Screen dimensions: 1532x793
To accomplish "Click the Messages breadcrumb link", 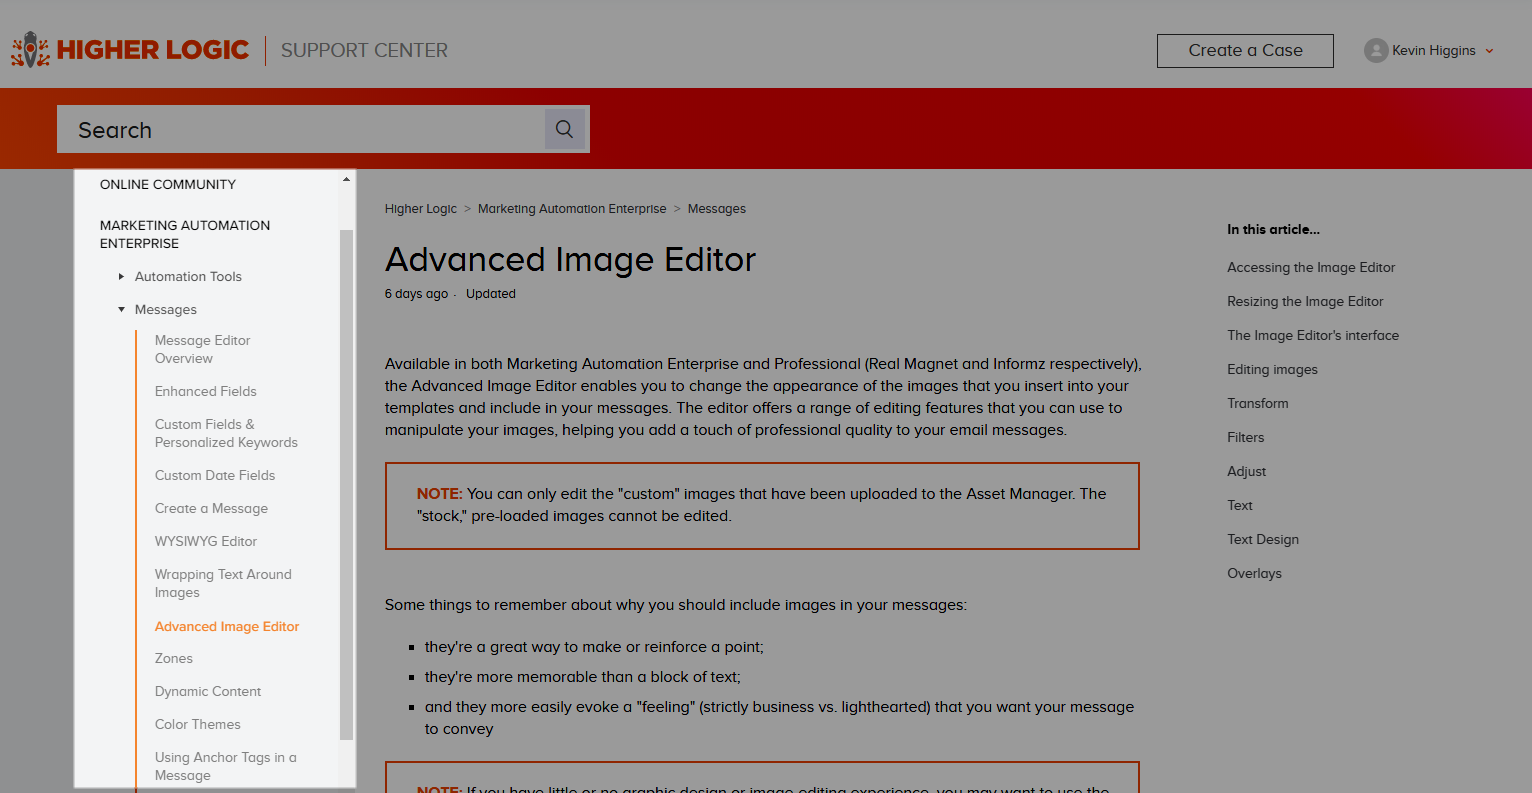I will pos(717,209).
